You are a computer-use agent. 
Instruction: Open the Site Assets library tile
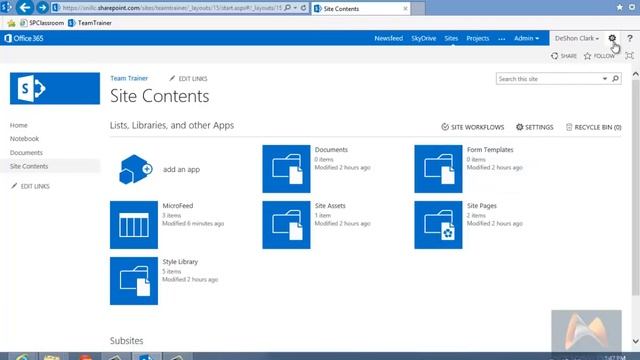[x=286, y=225]
